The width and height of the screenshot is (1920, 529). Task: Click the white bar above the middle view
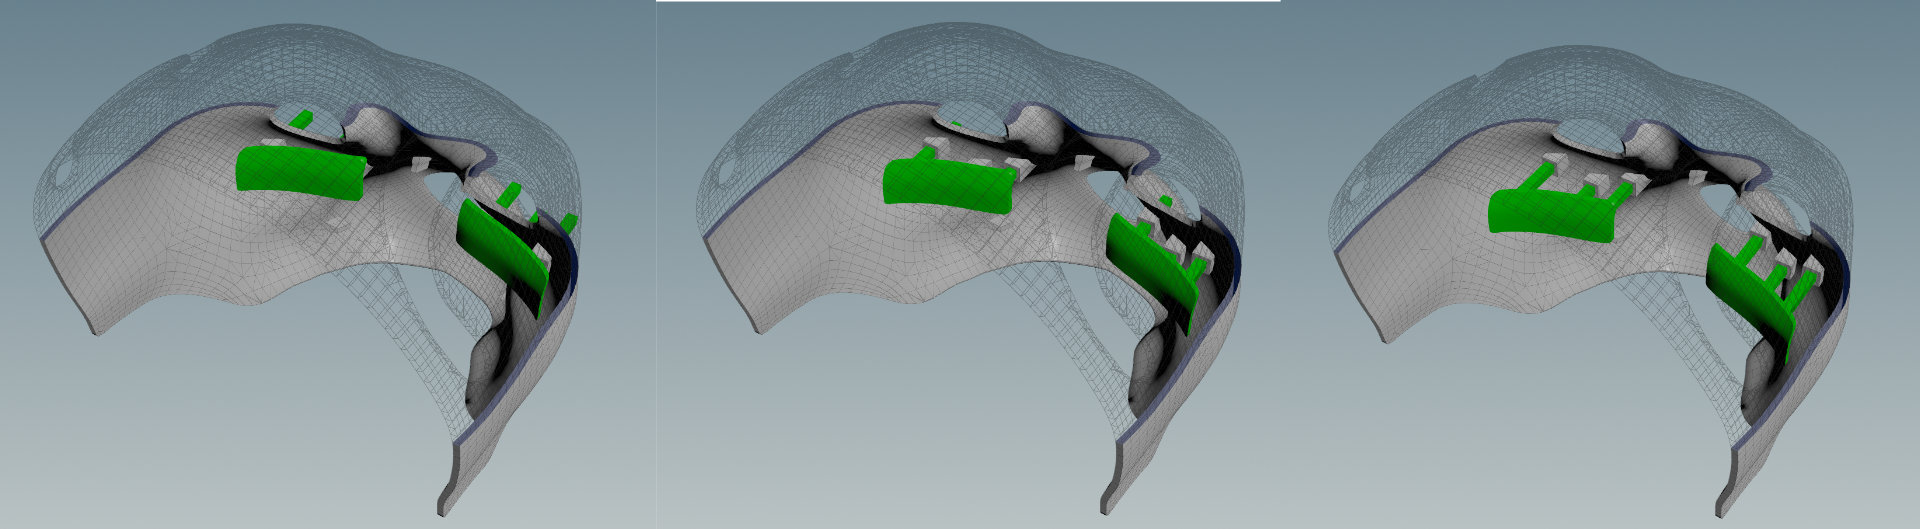coord(968,1)
